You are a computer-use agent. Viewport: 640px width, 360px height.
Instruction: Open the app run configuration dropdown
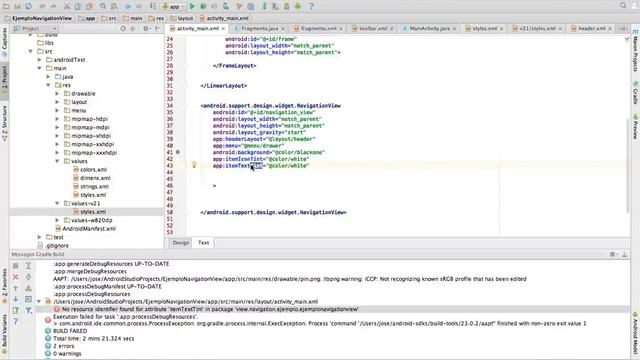point(173,6)
